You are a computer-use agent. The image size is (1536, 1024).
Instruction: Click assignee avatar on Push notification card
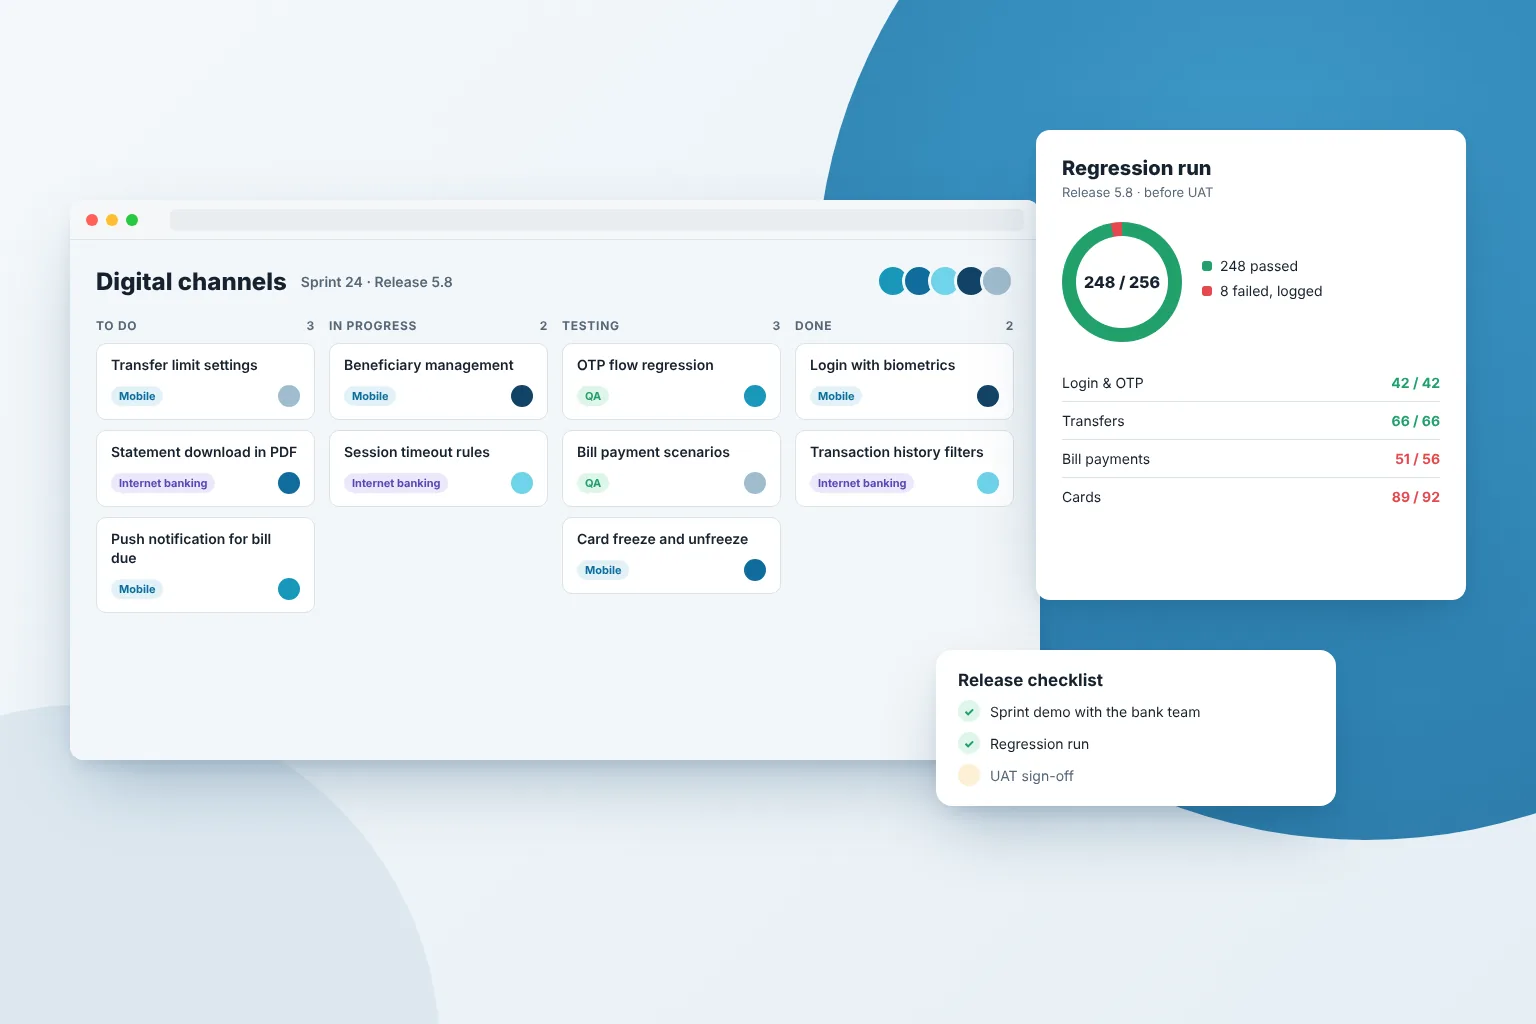click(x=289, y=589)
